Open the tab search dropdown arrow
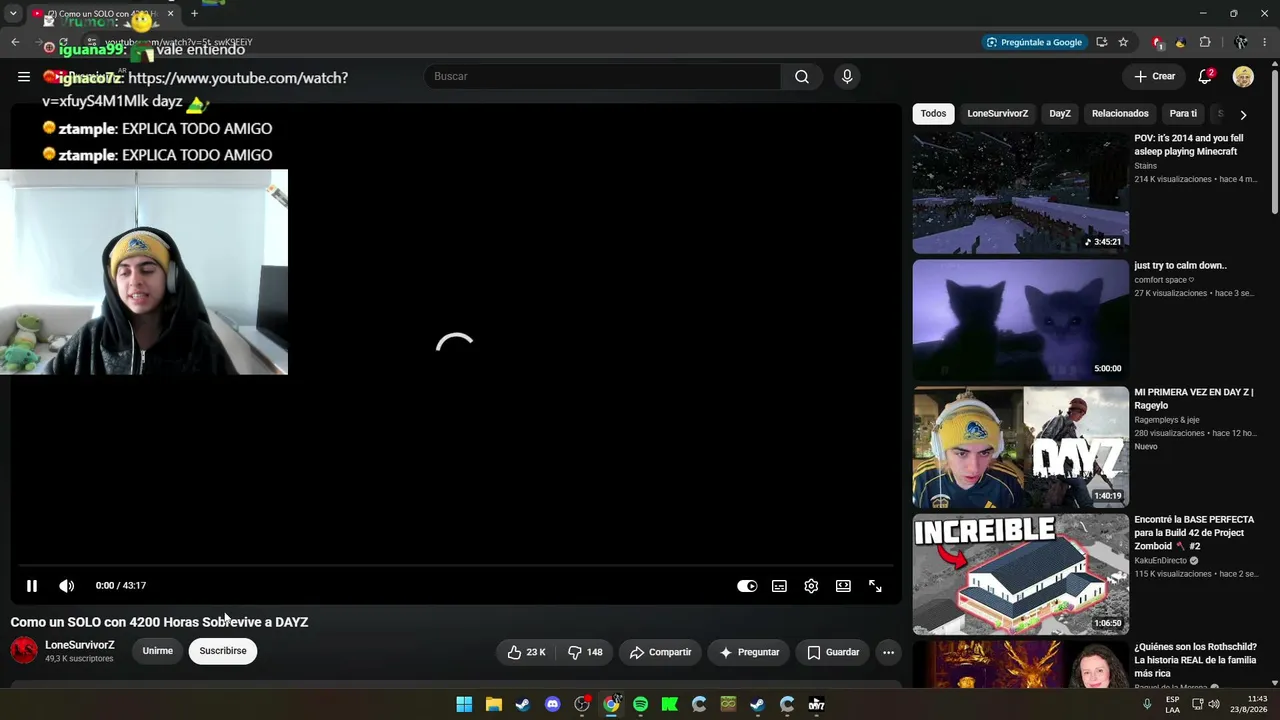Viewport: 1280px width, 720px height. (13, 14)
